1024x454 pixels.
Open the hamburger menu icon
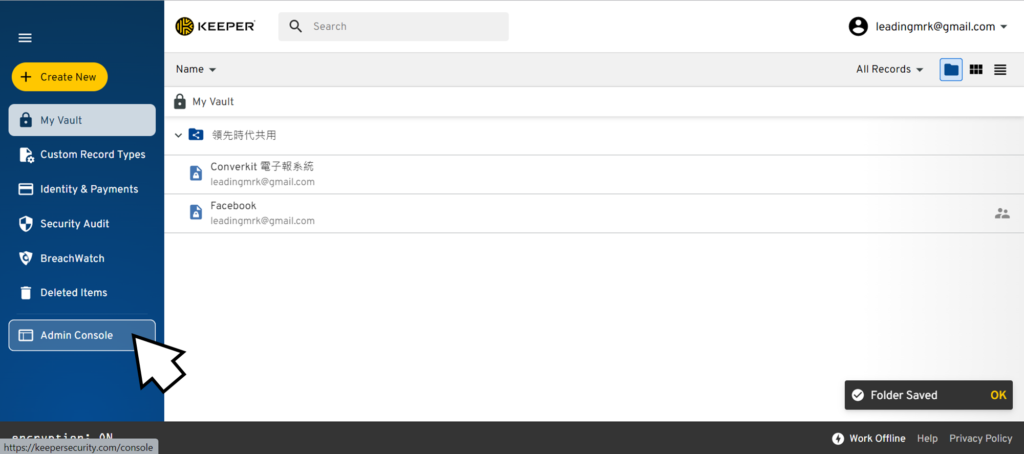pos(25,38)
